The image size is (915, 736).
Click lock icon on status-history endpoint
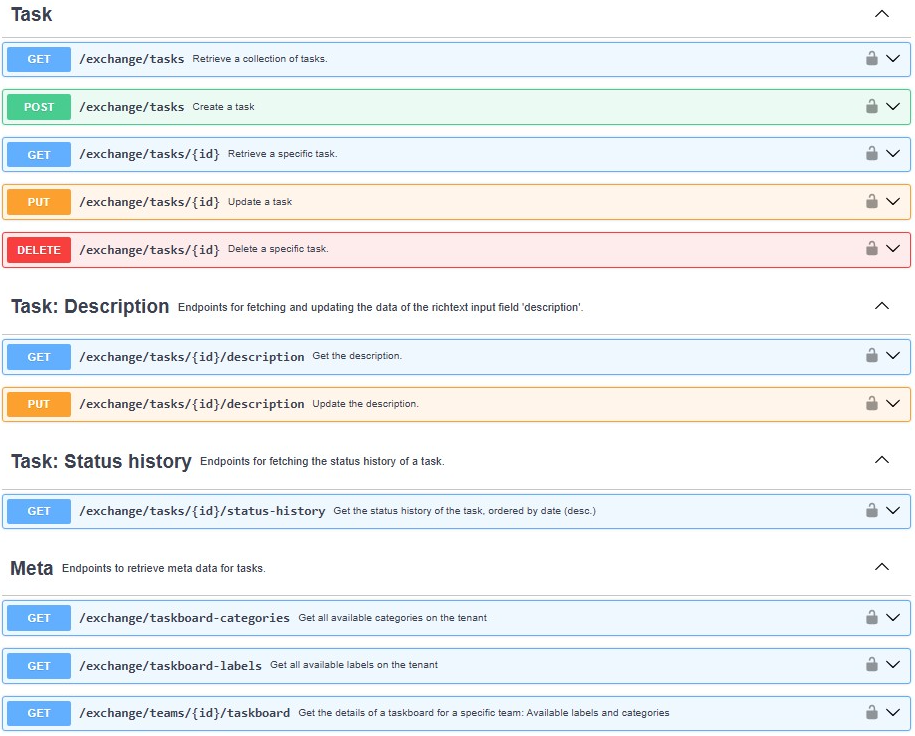pyautogui.click(x=871, y=510)
